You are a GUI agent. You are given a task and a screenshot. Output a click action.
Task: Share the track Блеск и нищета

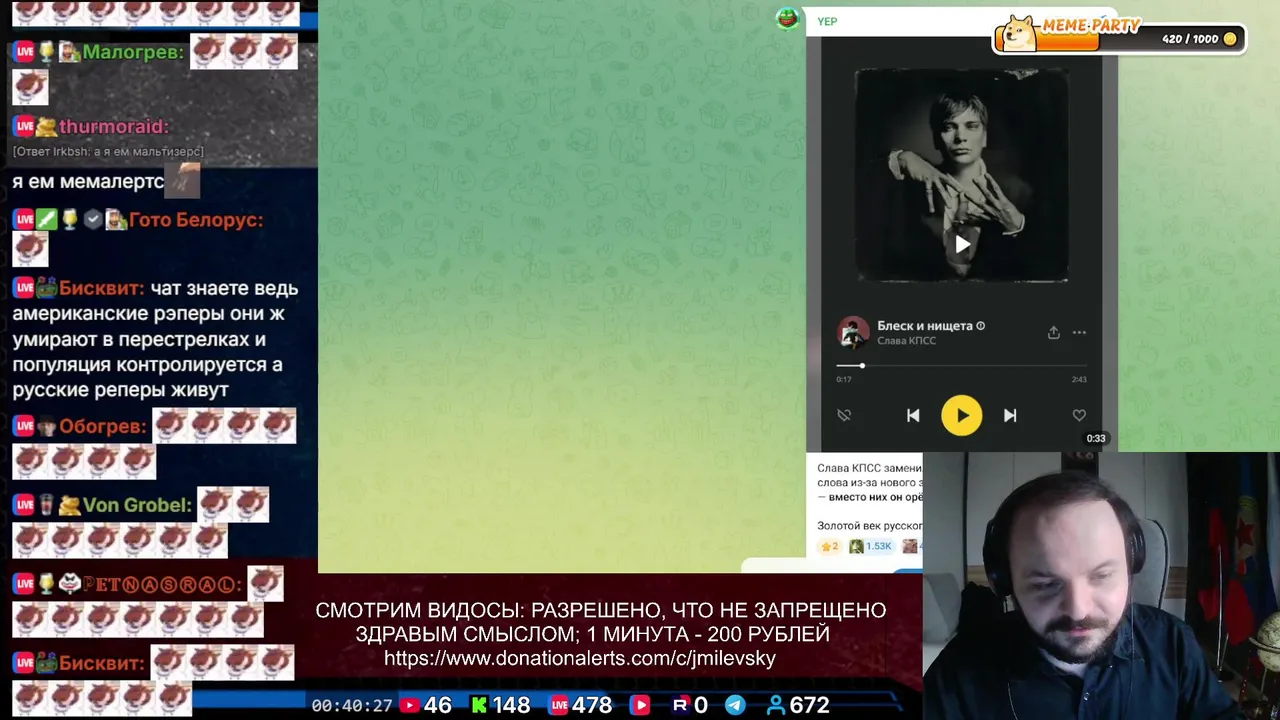click(x=1053, y=332)
